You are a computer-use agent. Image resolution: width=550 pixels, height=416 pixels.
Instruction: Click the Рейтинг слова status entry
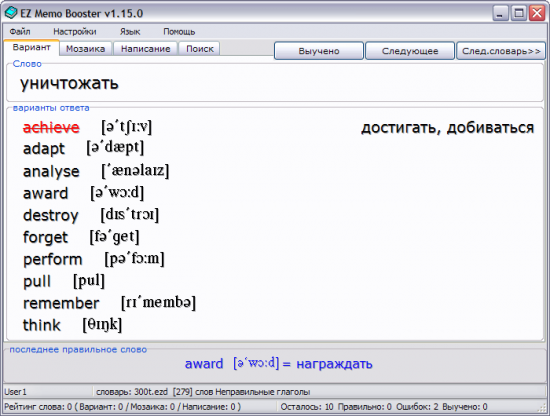pyautogui.click(x=122, y=407)
